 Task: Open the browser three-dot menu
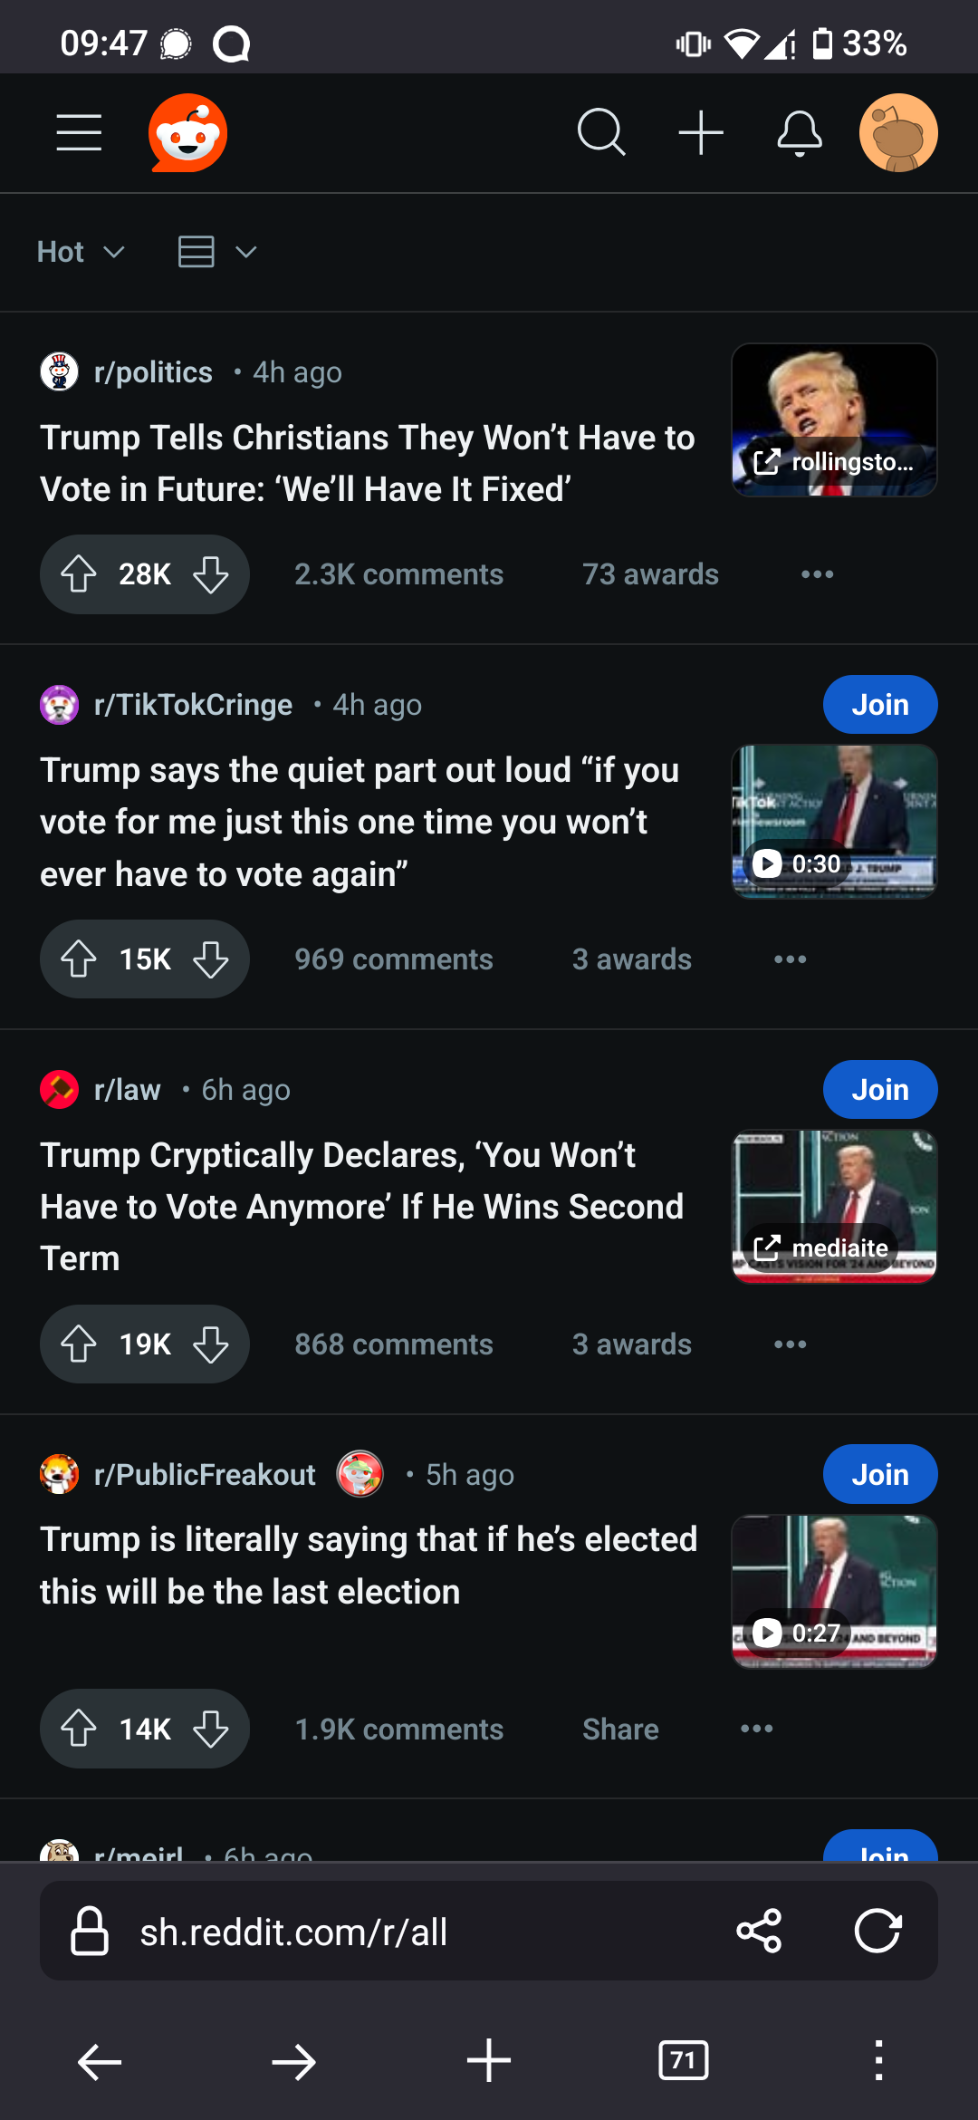pos(878,2061)
